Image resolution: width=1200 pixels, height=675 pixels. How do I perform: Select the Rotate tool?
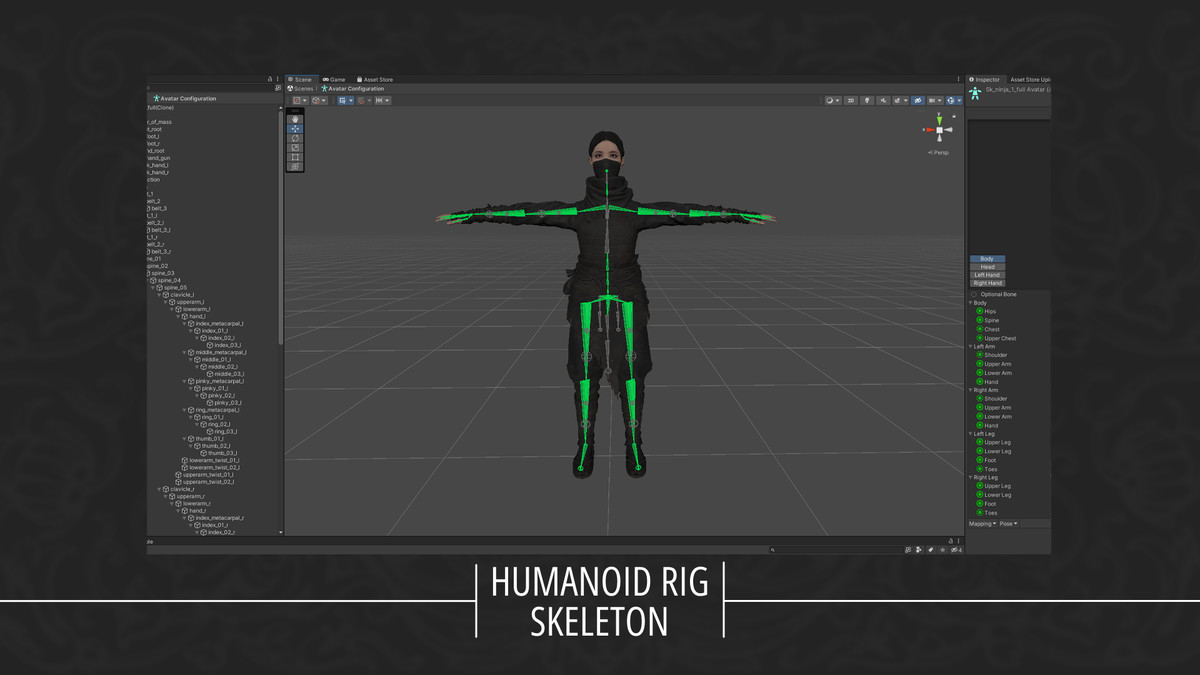(x=295, y=138)
